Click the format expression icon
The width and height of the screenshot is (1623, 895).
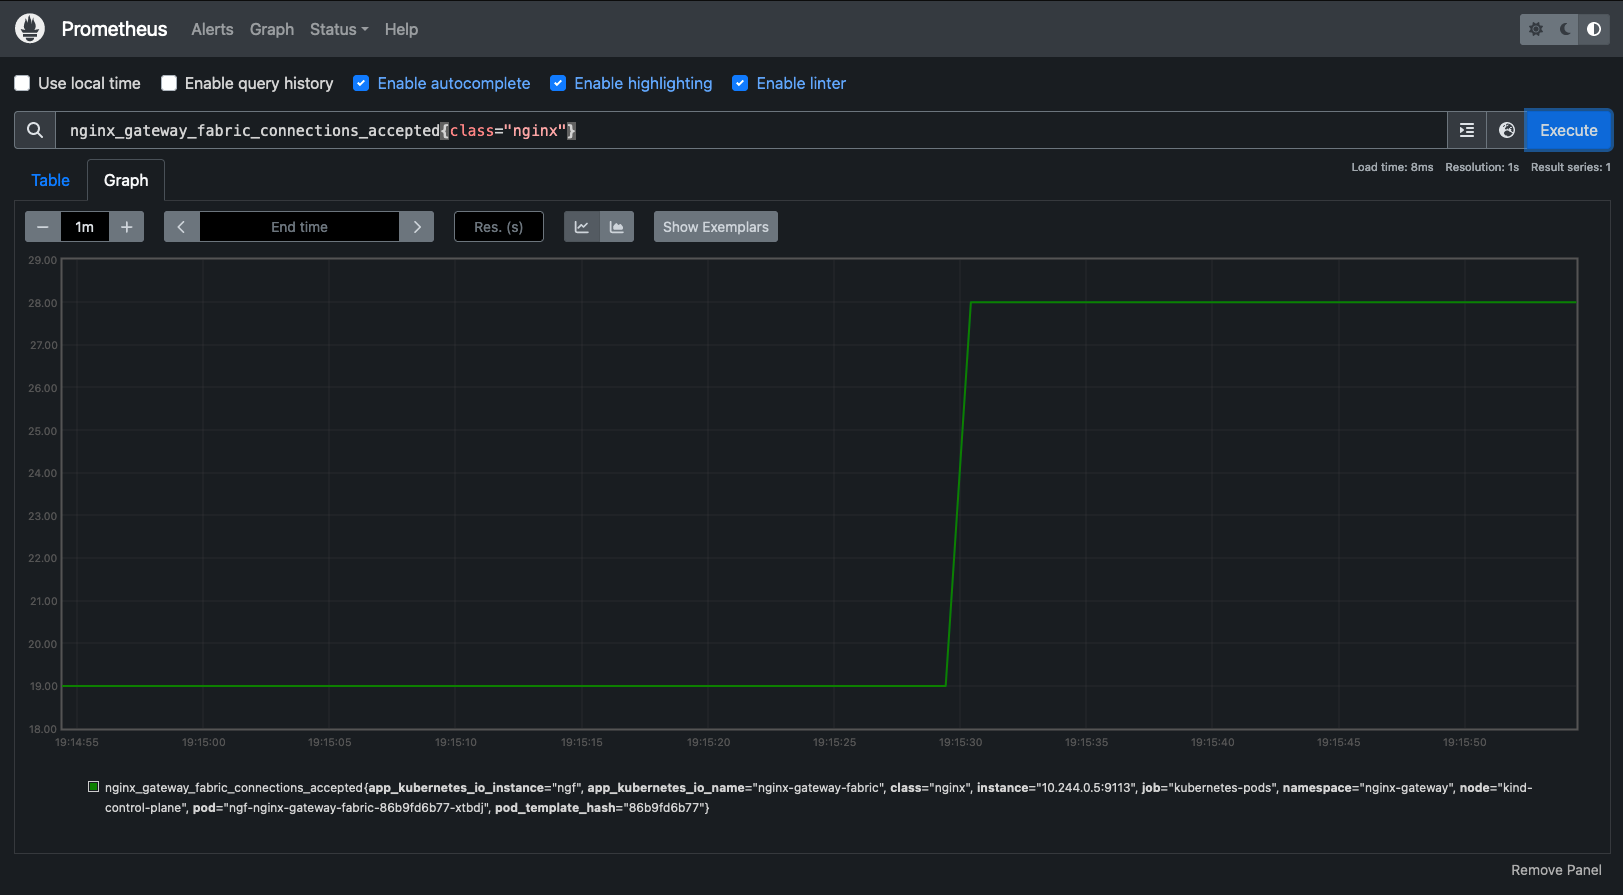(1467, 130)
